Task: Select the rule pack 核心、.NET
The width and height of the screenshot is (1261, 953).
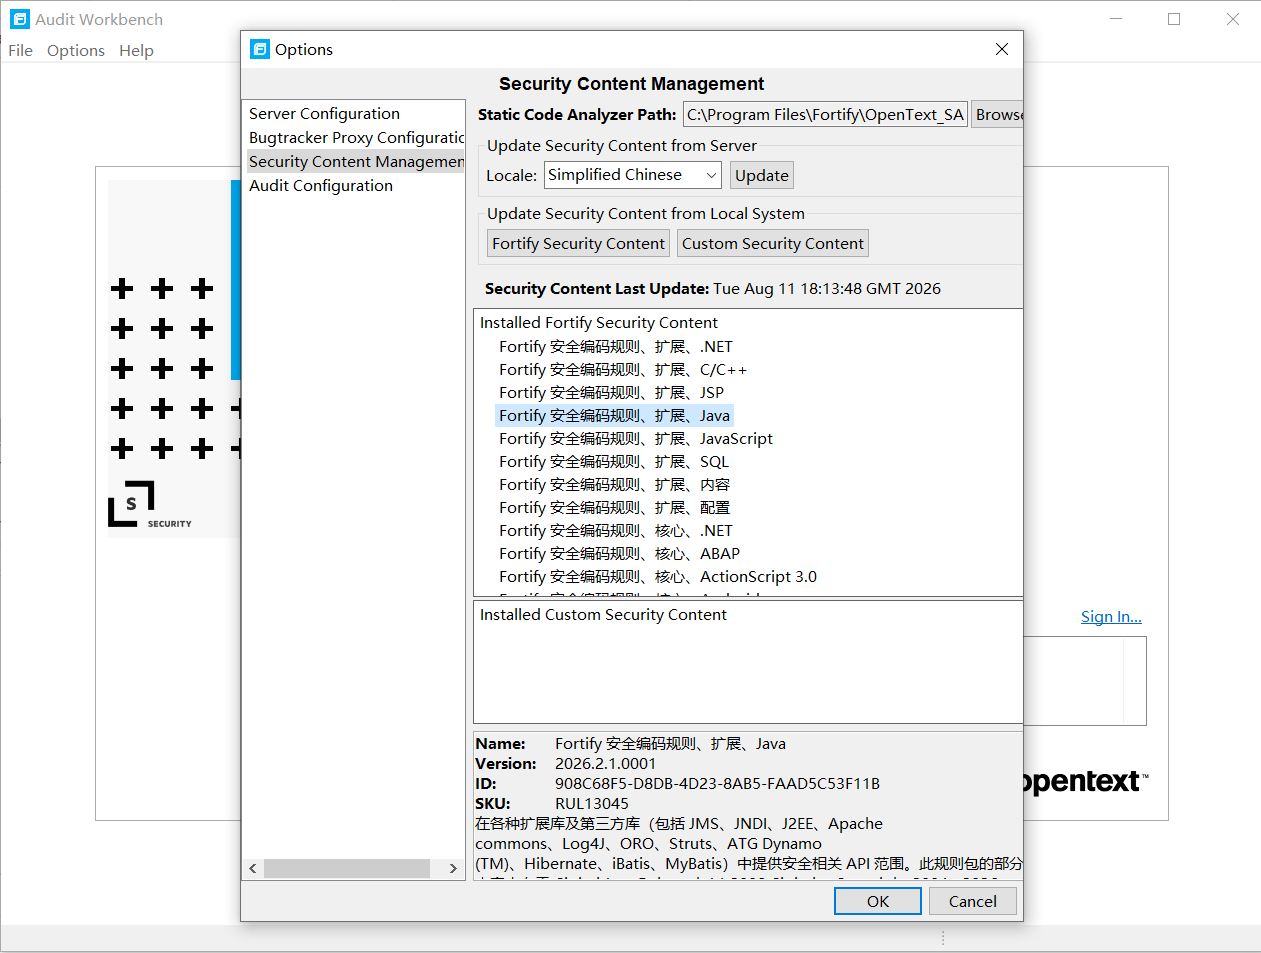Action: click(x=616, y=531)
